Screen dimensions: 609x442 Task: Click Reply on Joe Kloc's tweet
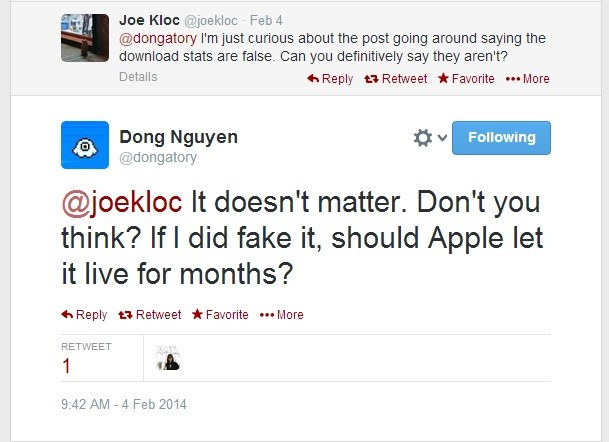click(329, 78)
